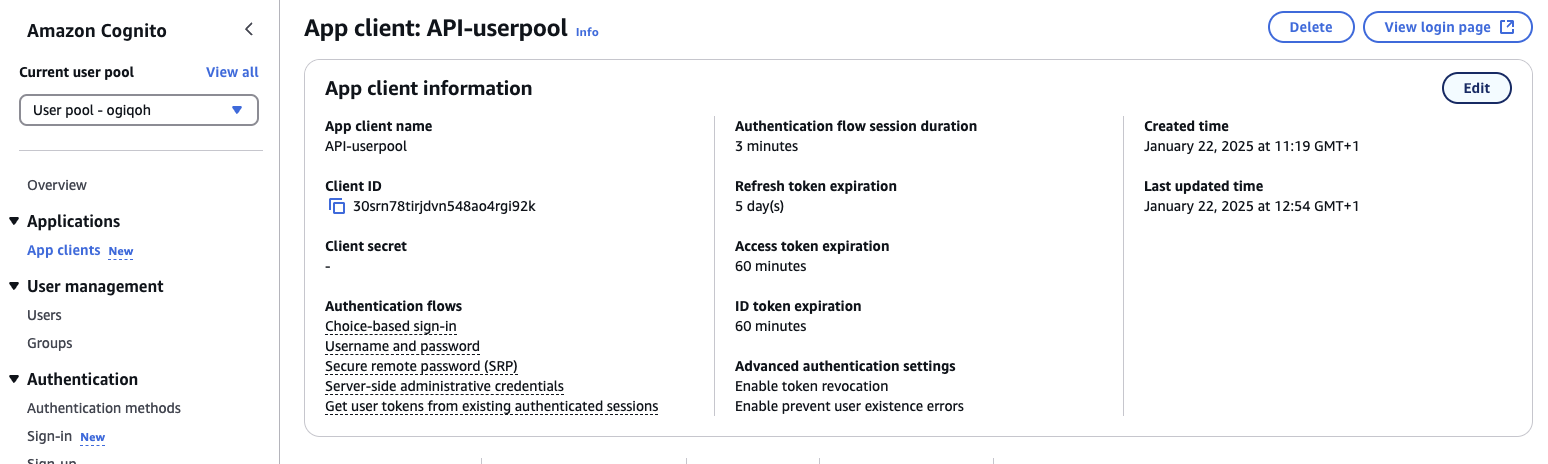Navigate to Groups
This screenshot has height=464, width=1548.
[x=50, y=343]
